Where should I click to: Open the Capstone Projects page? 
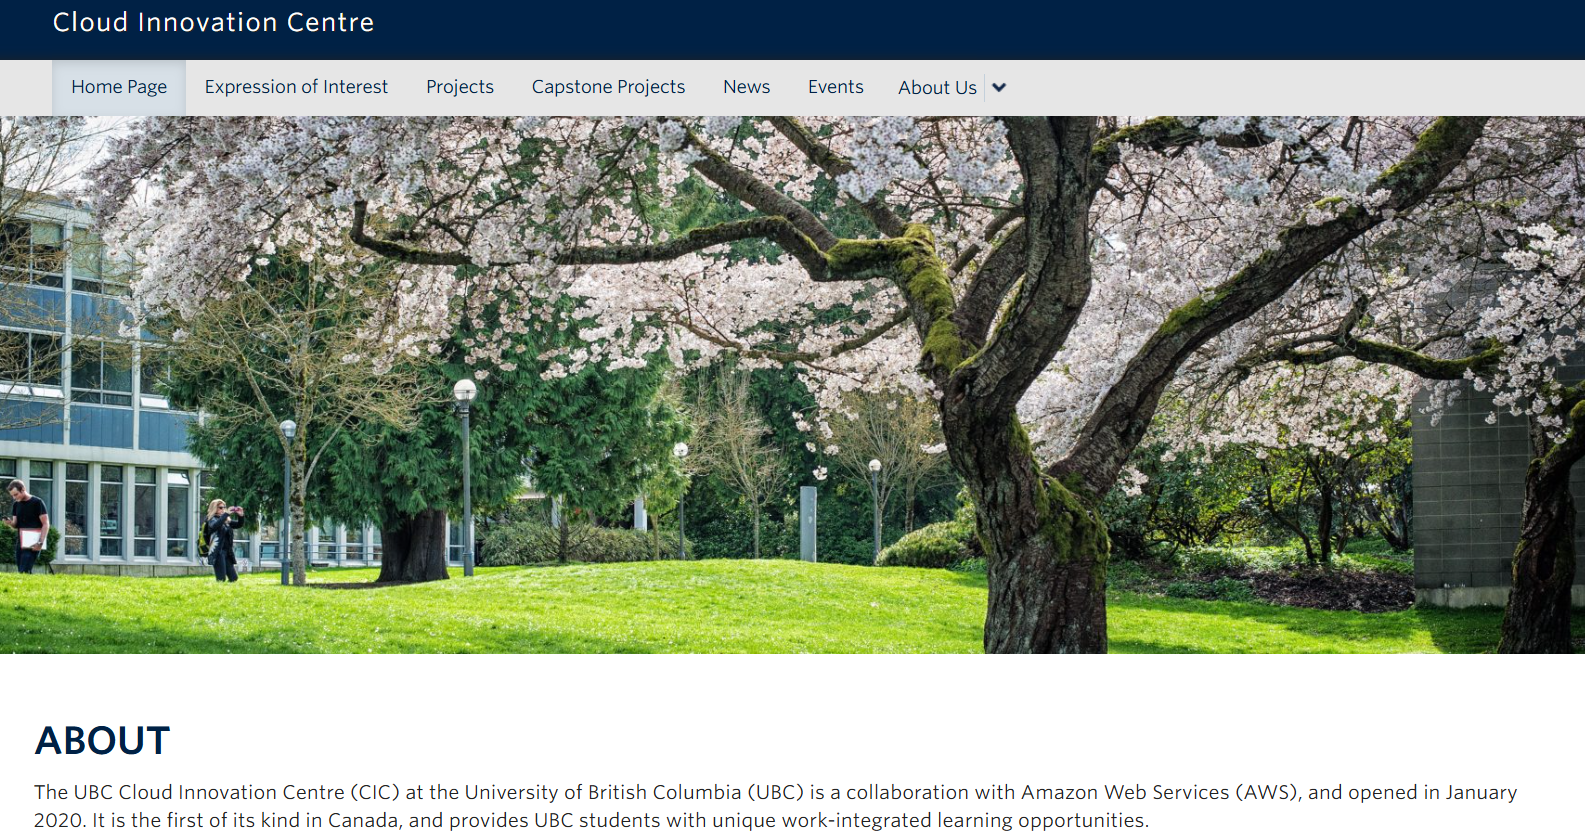point(608,87)
